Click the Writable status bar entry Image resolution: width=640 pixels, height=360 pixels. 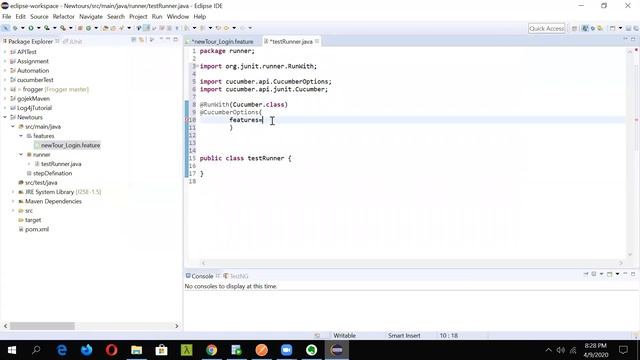click(344, 336)
